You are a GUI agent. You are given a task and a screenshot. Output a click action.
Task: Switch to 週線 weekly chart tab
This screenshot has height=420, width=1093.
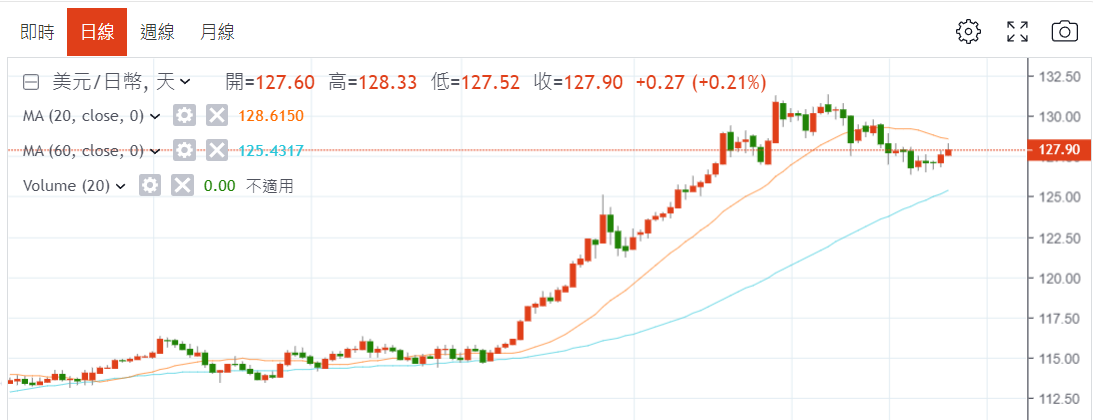pyautogui.click(x=157, y=32)
